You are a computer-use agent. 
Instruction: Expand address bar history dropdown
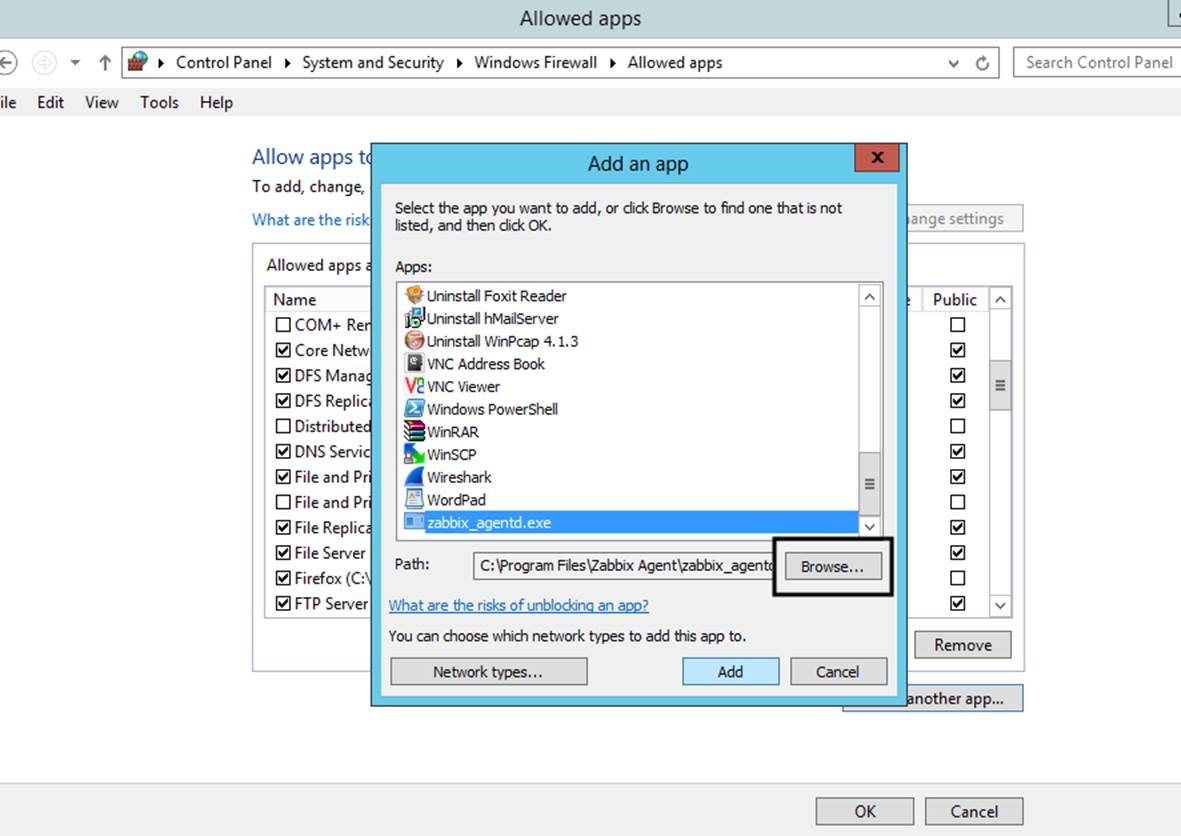tap(954, 63)
